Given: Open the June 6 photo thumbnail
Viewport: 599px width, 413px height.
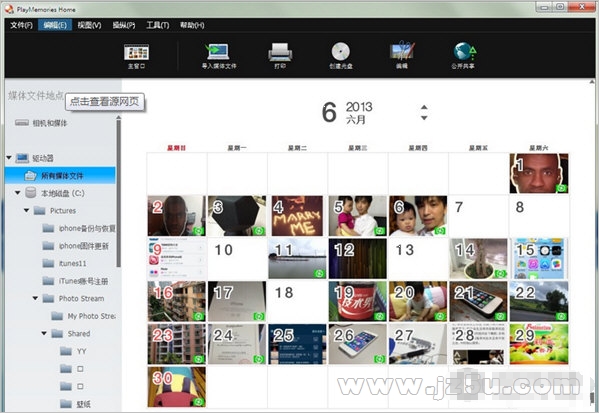Looking at the screenshot, I should pyautogui.click(x=418, y=216).
